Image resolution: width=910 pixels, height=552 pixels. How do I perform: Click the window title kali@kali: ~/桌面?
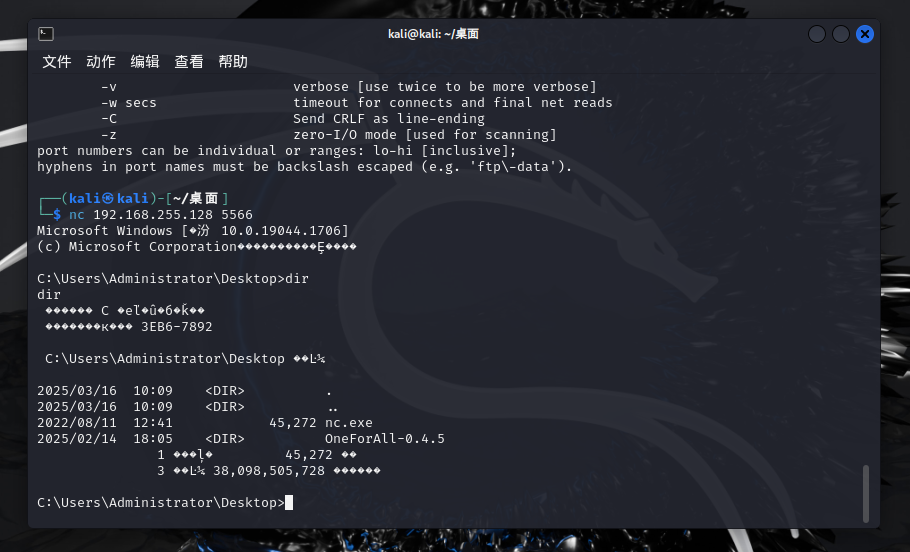pos(433,34)
